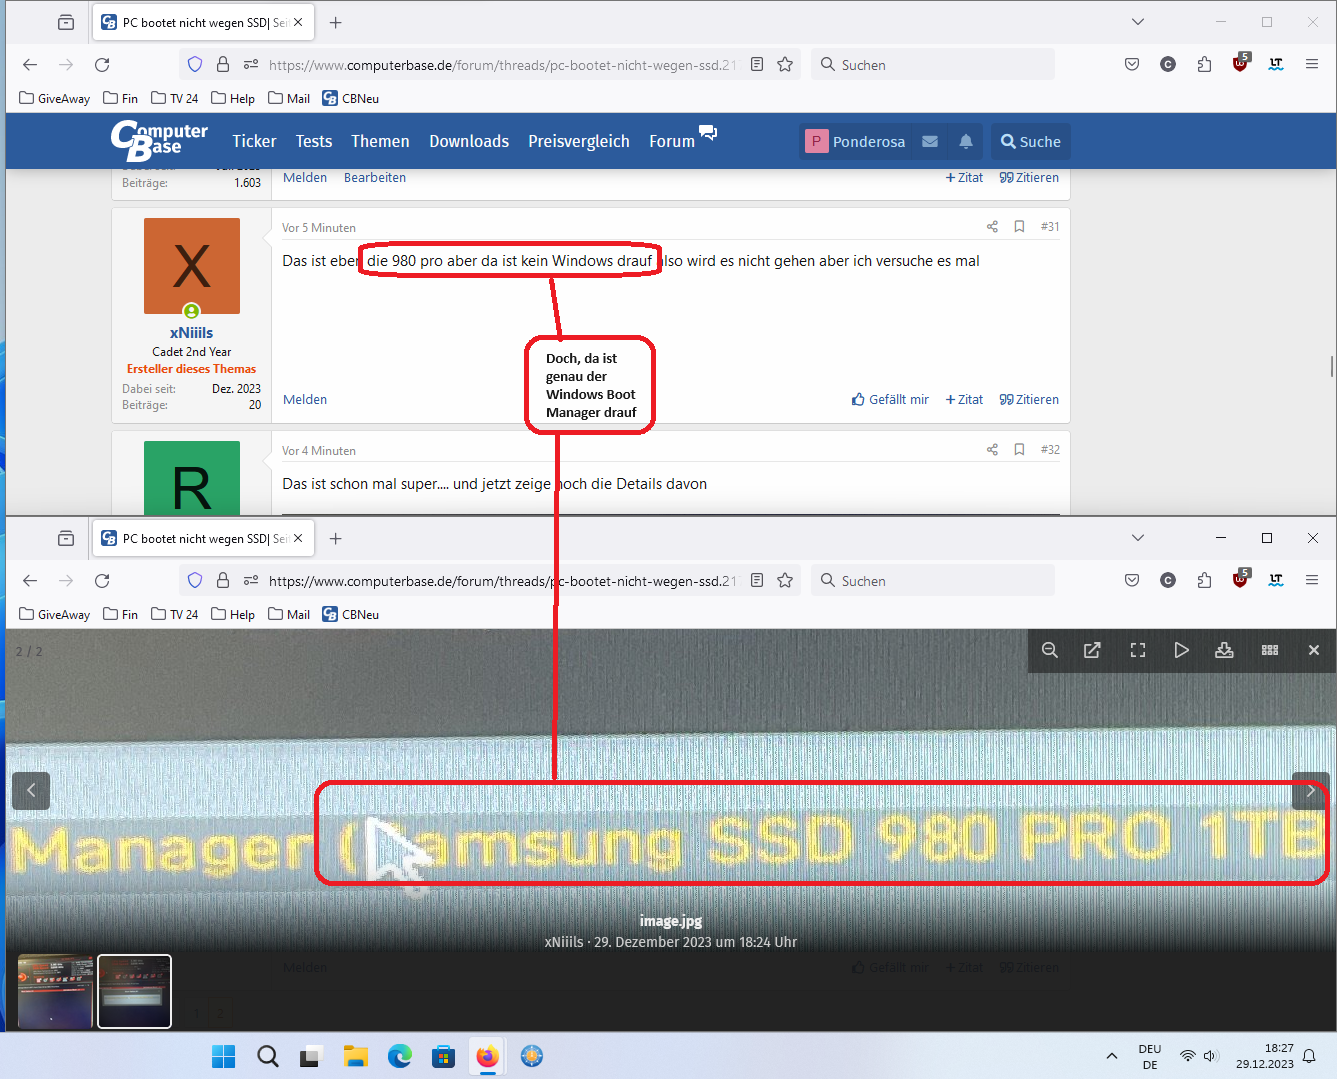The height and width of the screenshot is (1079, 1337).
Task: Open Themen section in site navigation
Action: [380, 141]
